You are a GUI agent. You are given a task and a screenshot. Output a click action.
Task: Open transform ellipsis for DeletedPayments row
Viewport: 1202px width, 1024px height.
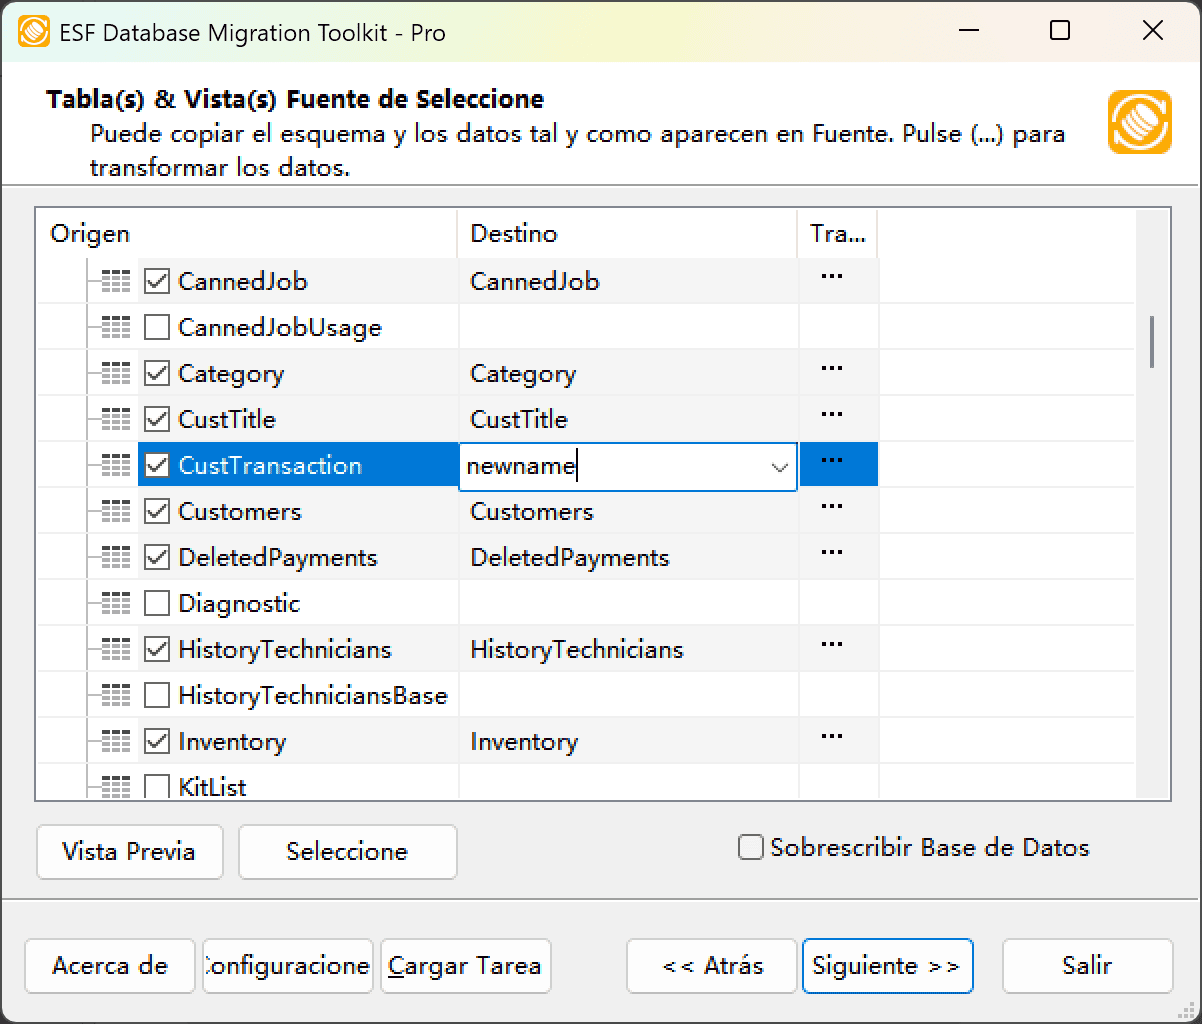pyautogui.click(x=831, y=553)
